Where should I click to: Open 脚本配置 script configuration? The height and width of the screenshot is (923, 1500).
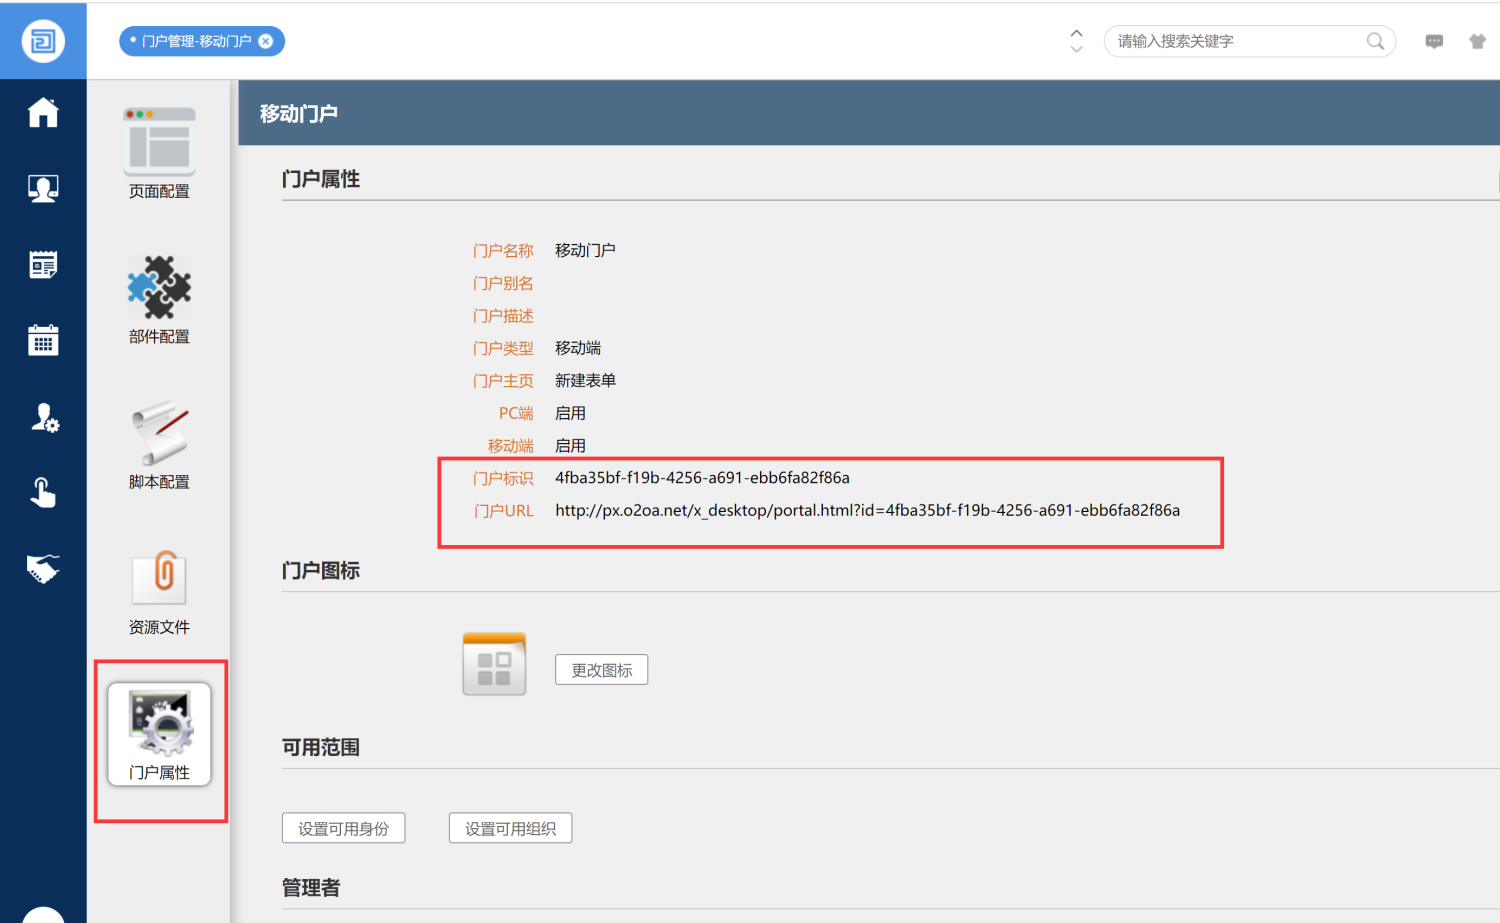tap(159, 445)
